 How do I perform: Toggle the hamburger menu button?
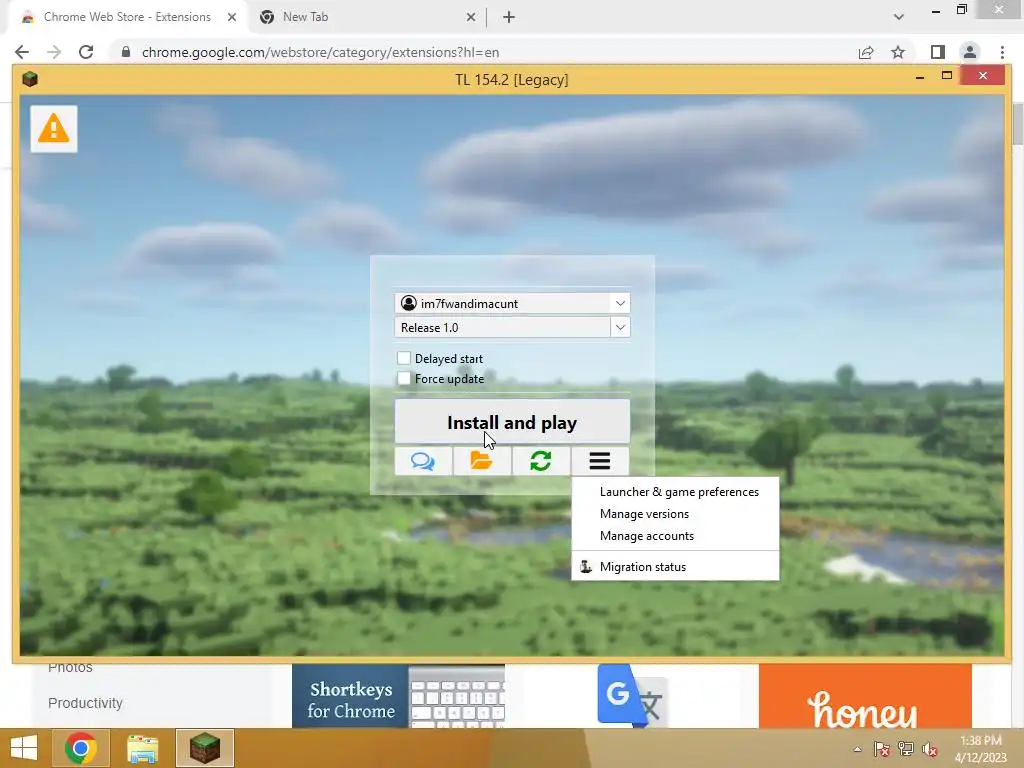(x=600, y=461)
